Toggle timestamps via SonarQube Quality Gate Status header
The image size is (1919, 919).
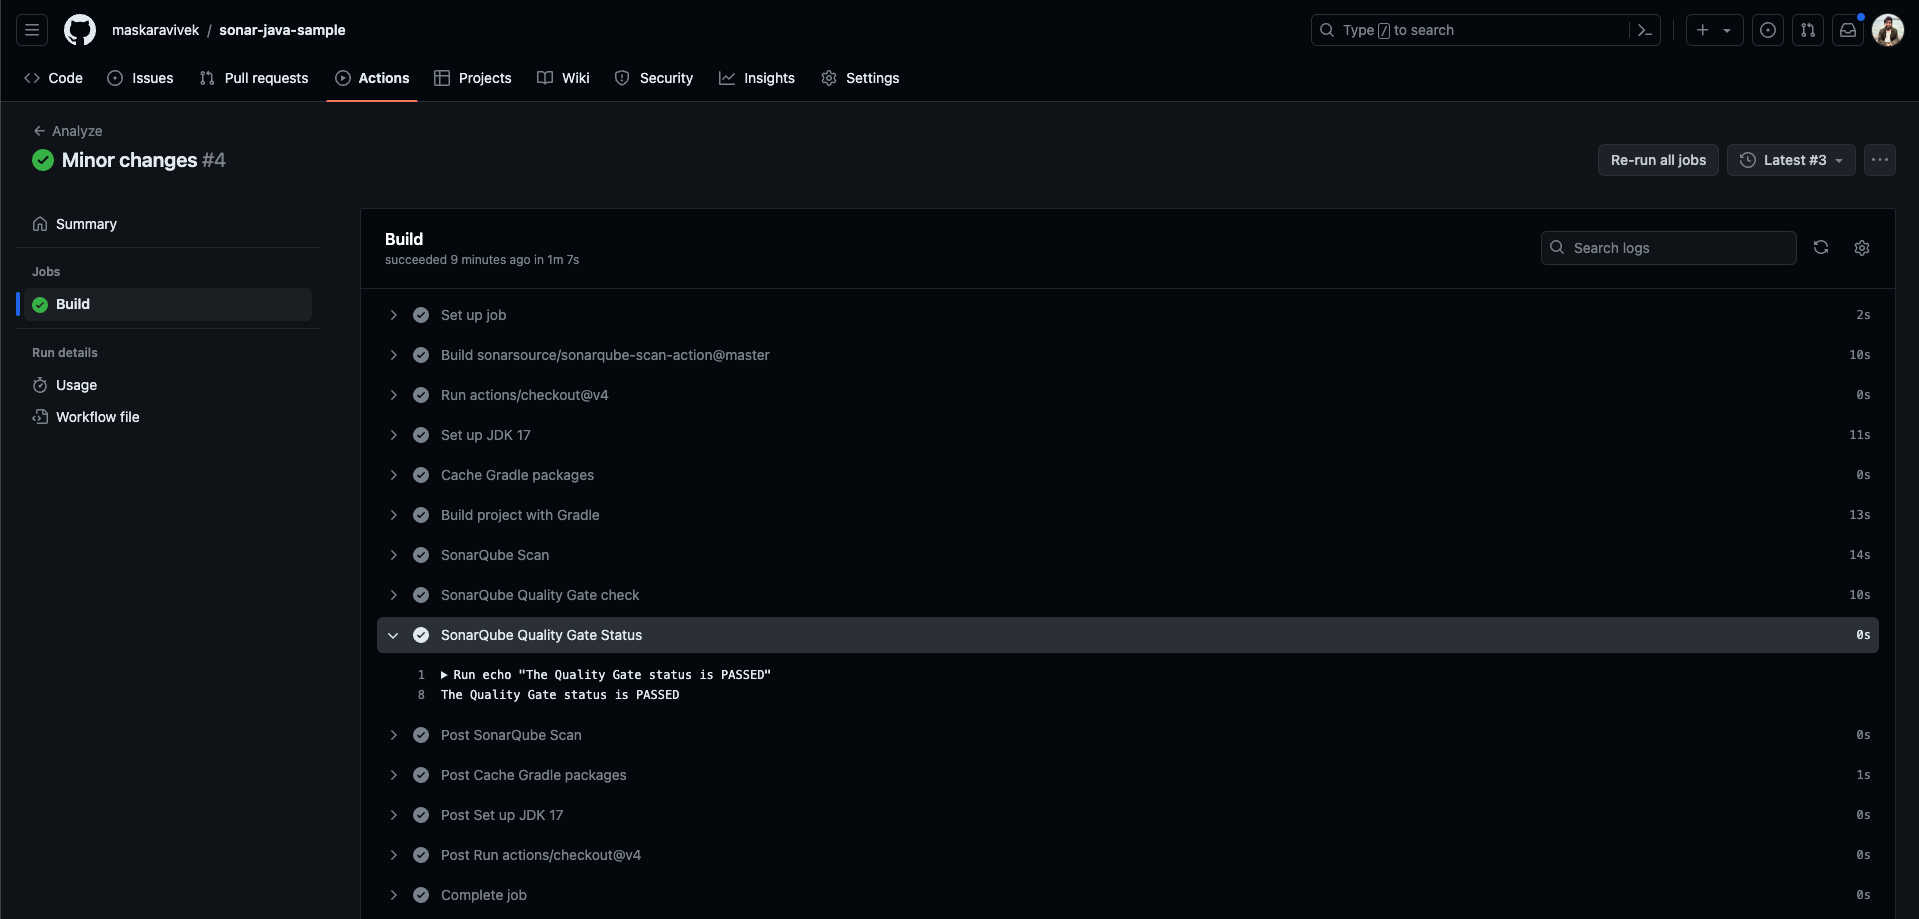coord(542,635)
